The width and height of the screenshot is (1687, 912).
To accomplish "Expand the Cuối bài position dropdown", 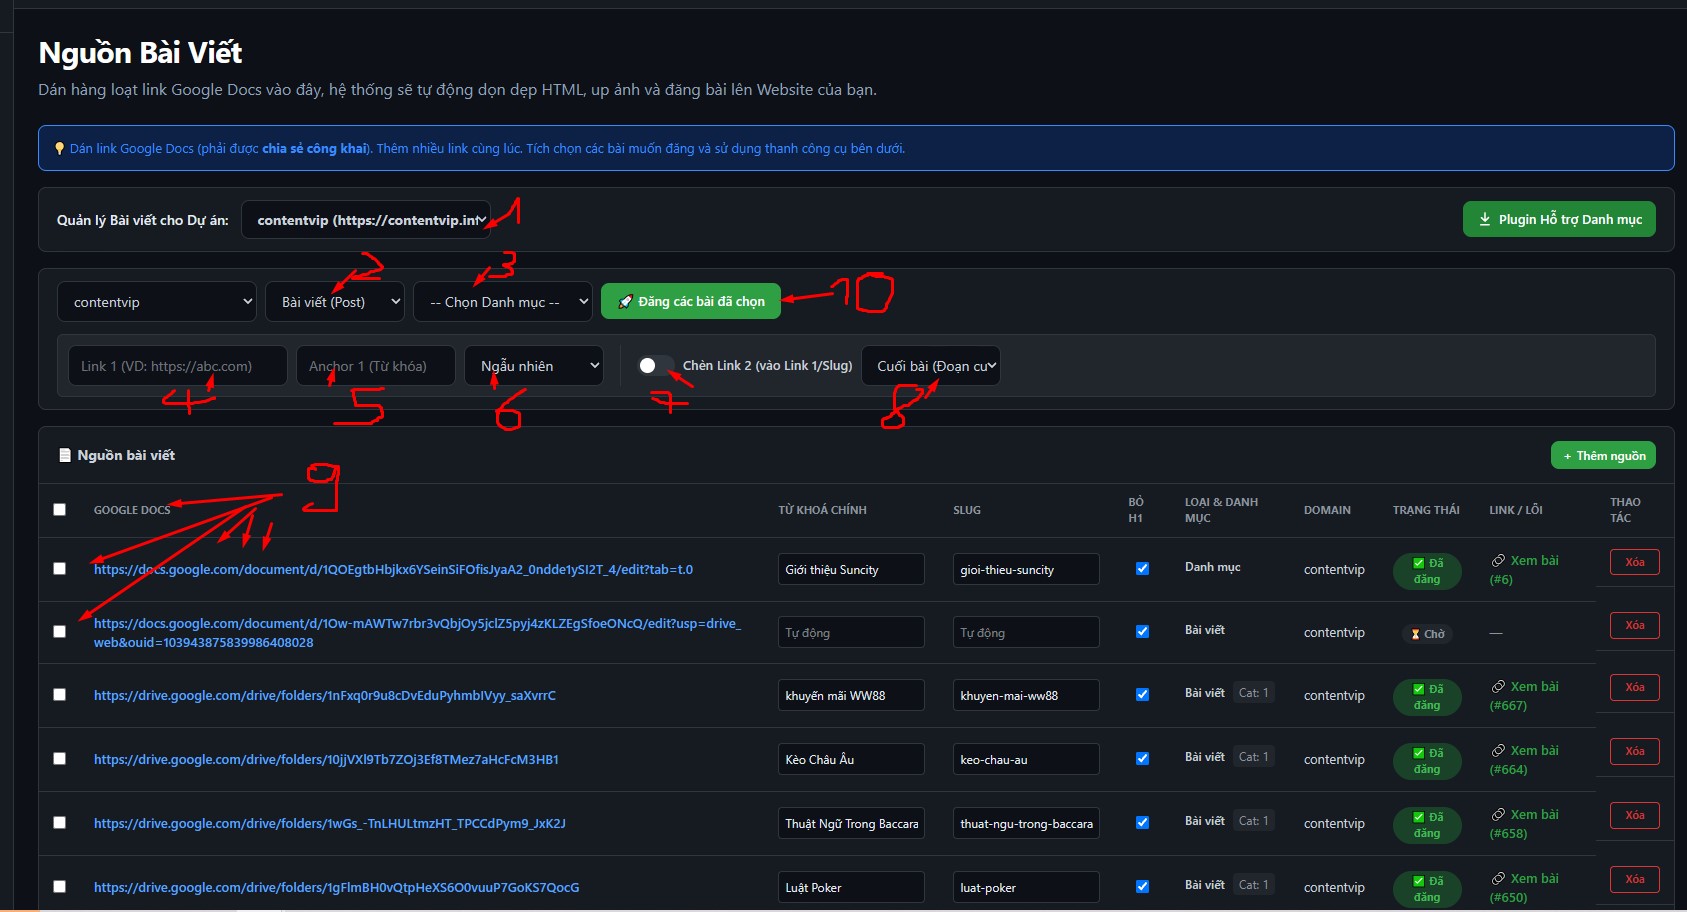I will click(x=931, y=366).
